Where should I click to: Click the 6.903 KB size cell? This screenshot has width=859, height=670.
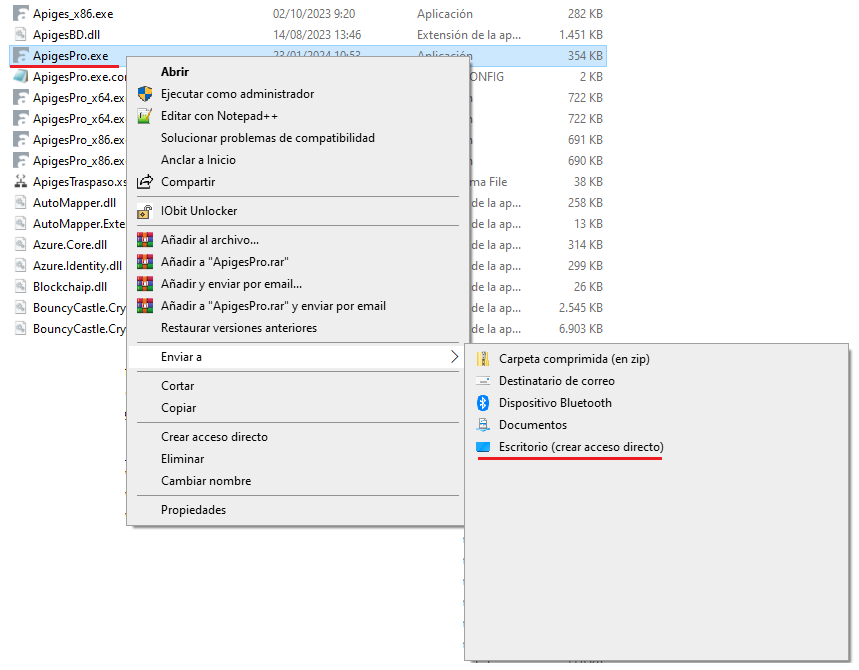pyautogui.click(x=581, y=329)
